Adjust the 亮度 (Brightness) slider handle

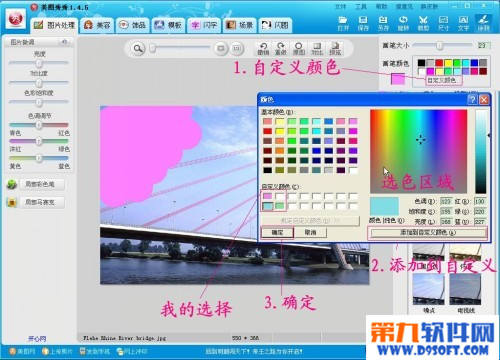coord(39,63)
